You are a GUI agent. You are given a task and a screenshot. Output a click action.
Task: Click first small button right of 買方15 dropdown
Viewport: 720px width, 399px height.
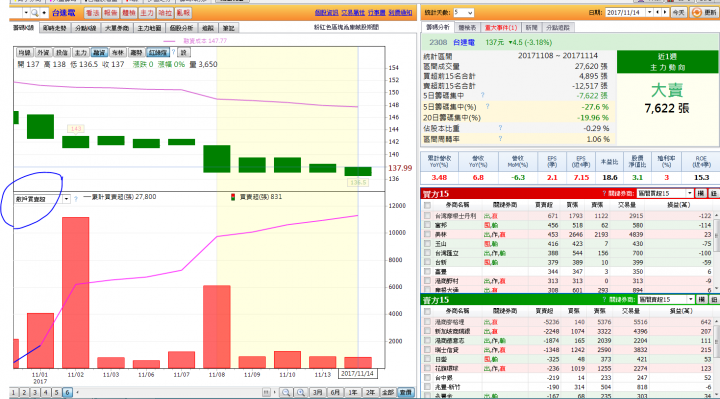point(701,193)
